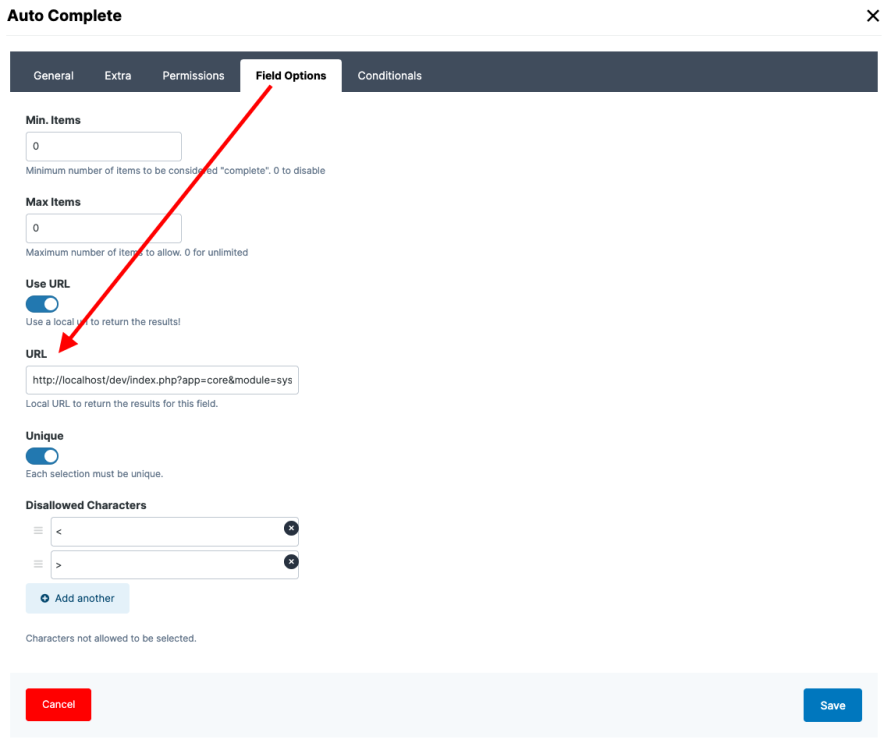The width and height of the screenshot is (891, 750).
Task: Save the field options
Action: (x=832, y=705)
